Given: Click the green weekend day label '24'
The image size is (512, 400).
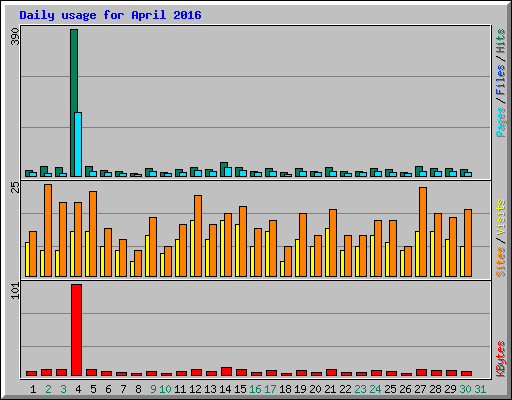Looking at the screenshot, I should pyautogui.click(x=375, y=389).
